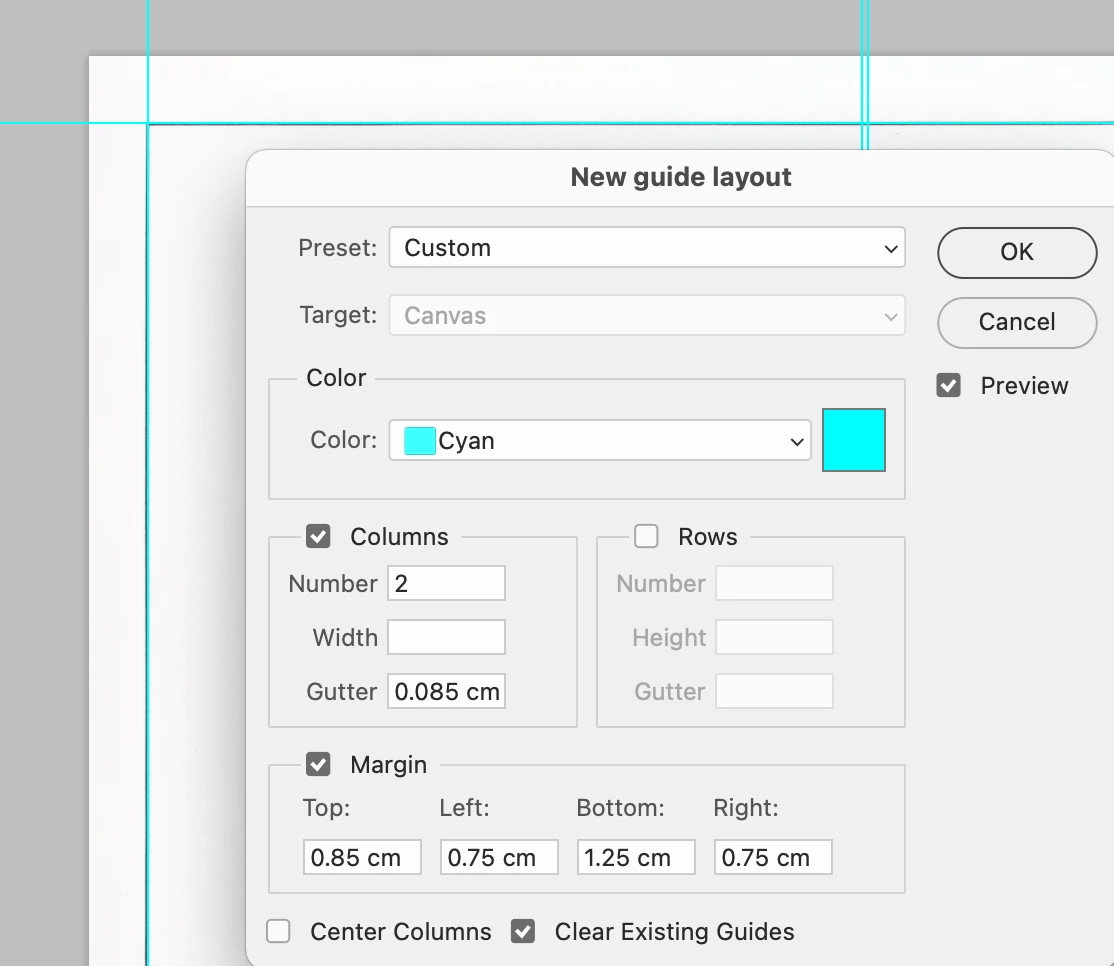Toggle the Preview checkbox
The height and width of the screenshot is (966, 1114).
tap(948, 386)
